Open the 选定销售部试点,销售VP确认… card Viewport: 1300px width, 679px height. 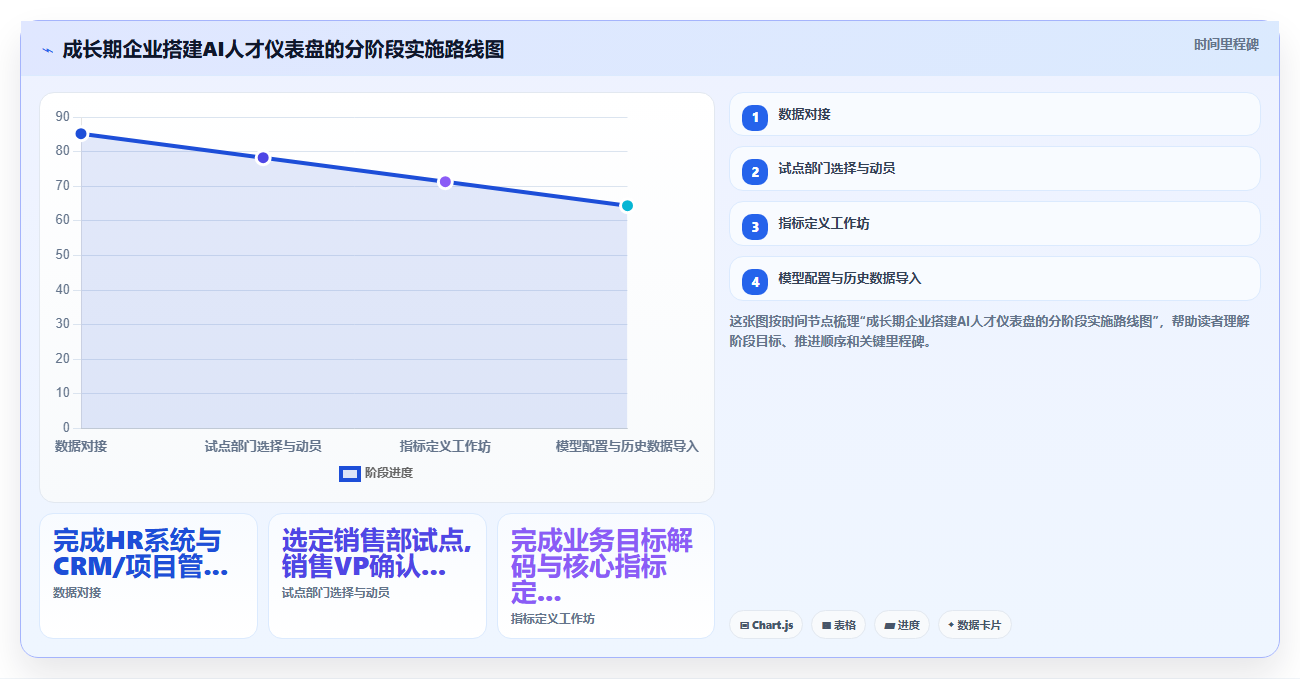377,576
